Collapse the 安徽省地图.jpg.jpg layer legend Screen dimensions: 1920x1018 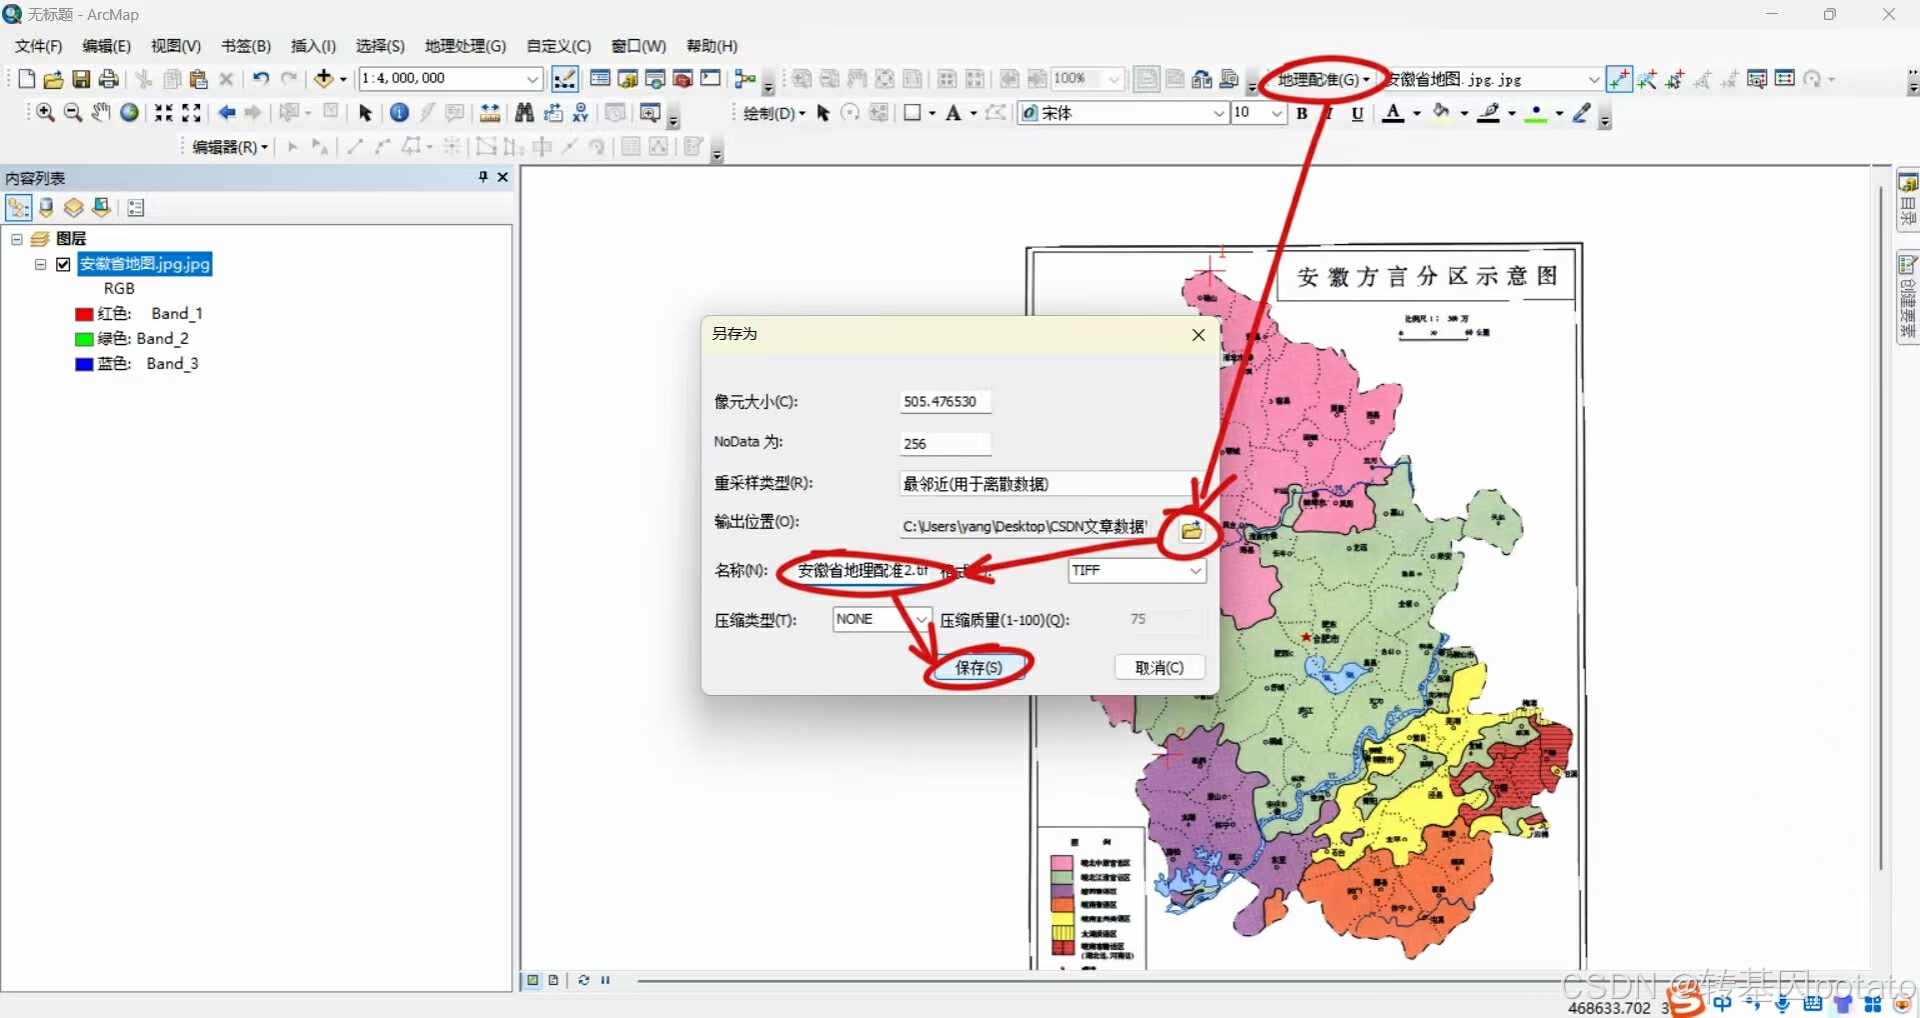[x=41, y=264]
